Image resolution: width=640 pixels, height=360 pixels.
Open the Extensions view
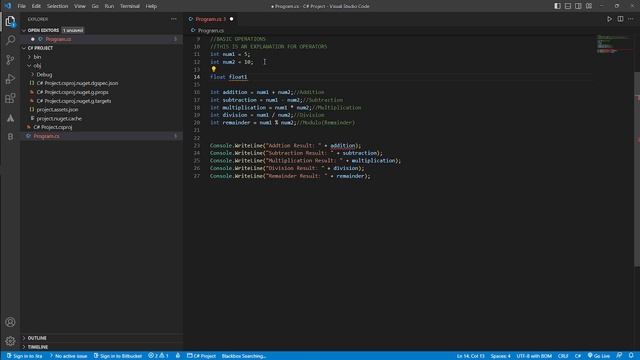click(10, 98)
